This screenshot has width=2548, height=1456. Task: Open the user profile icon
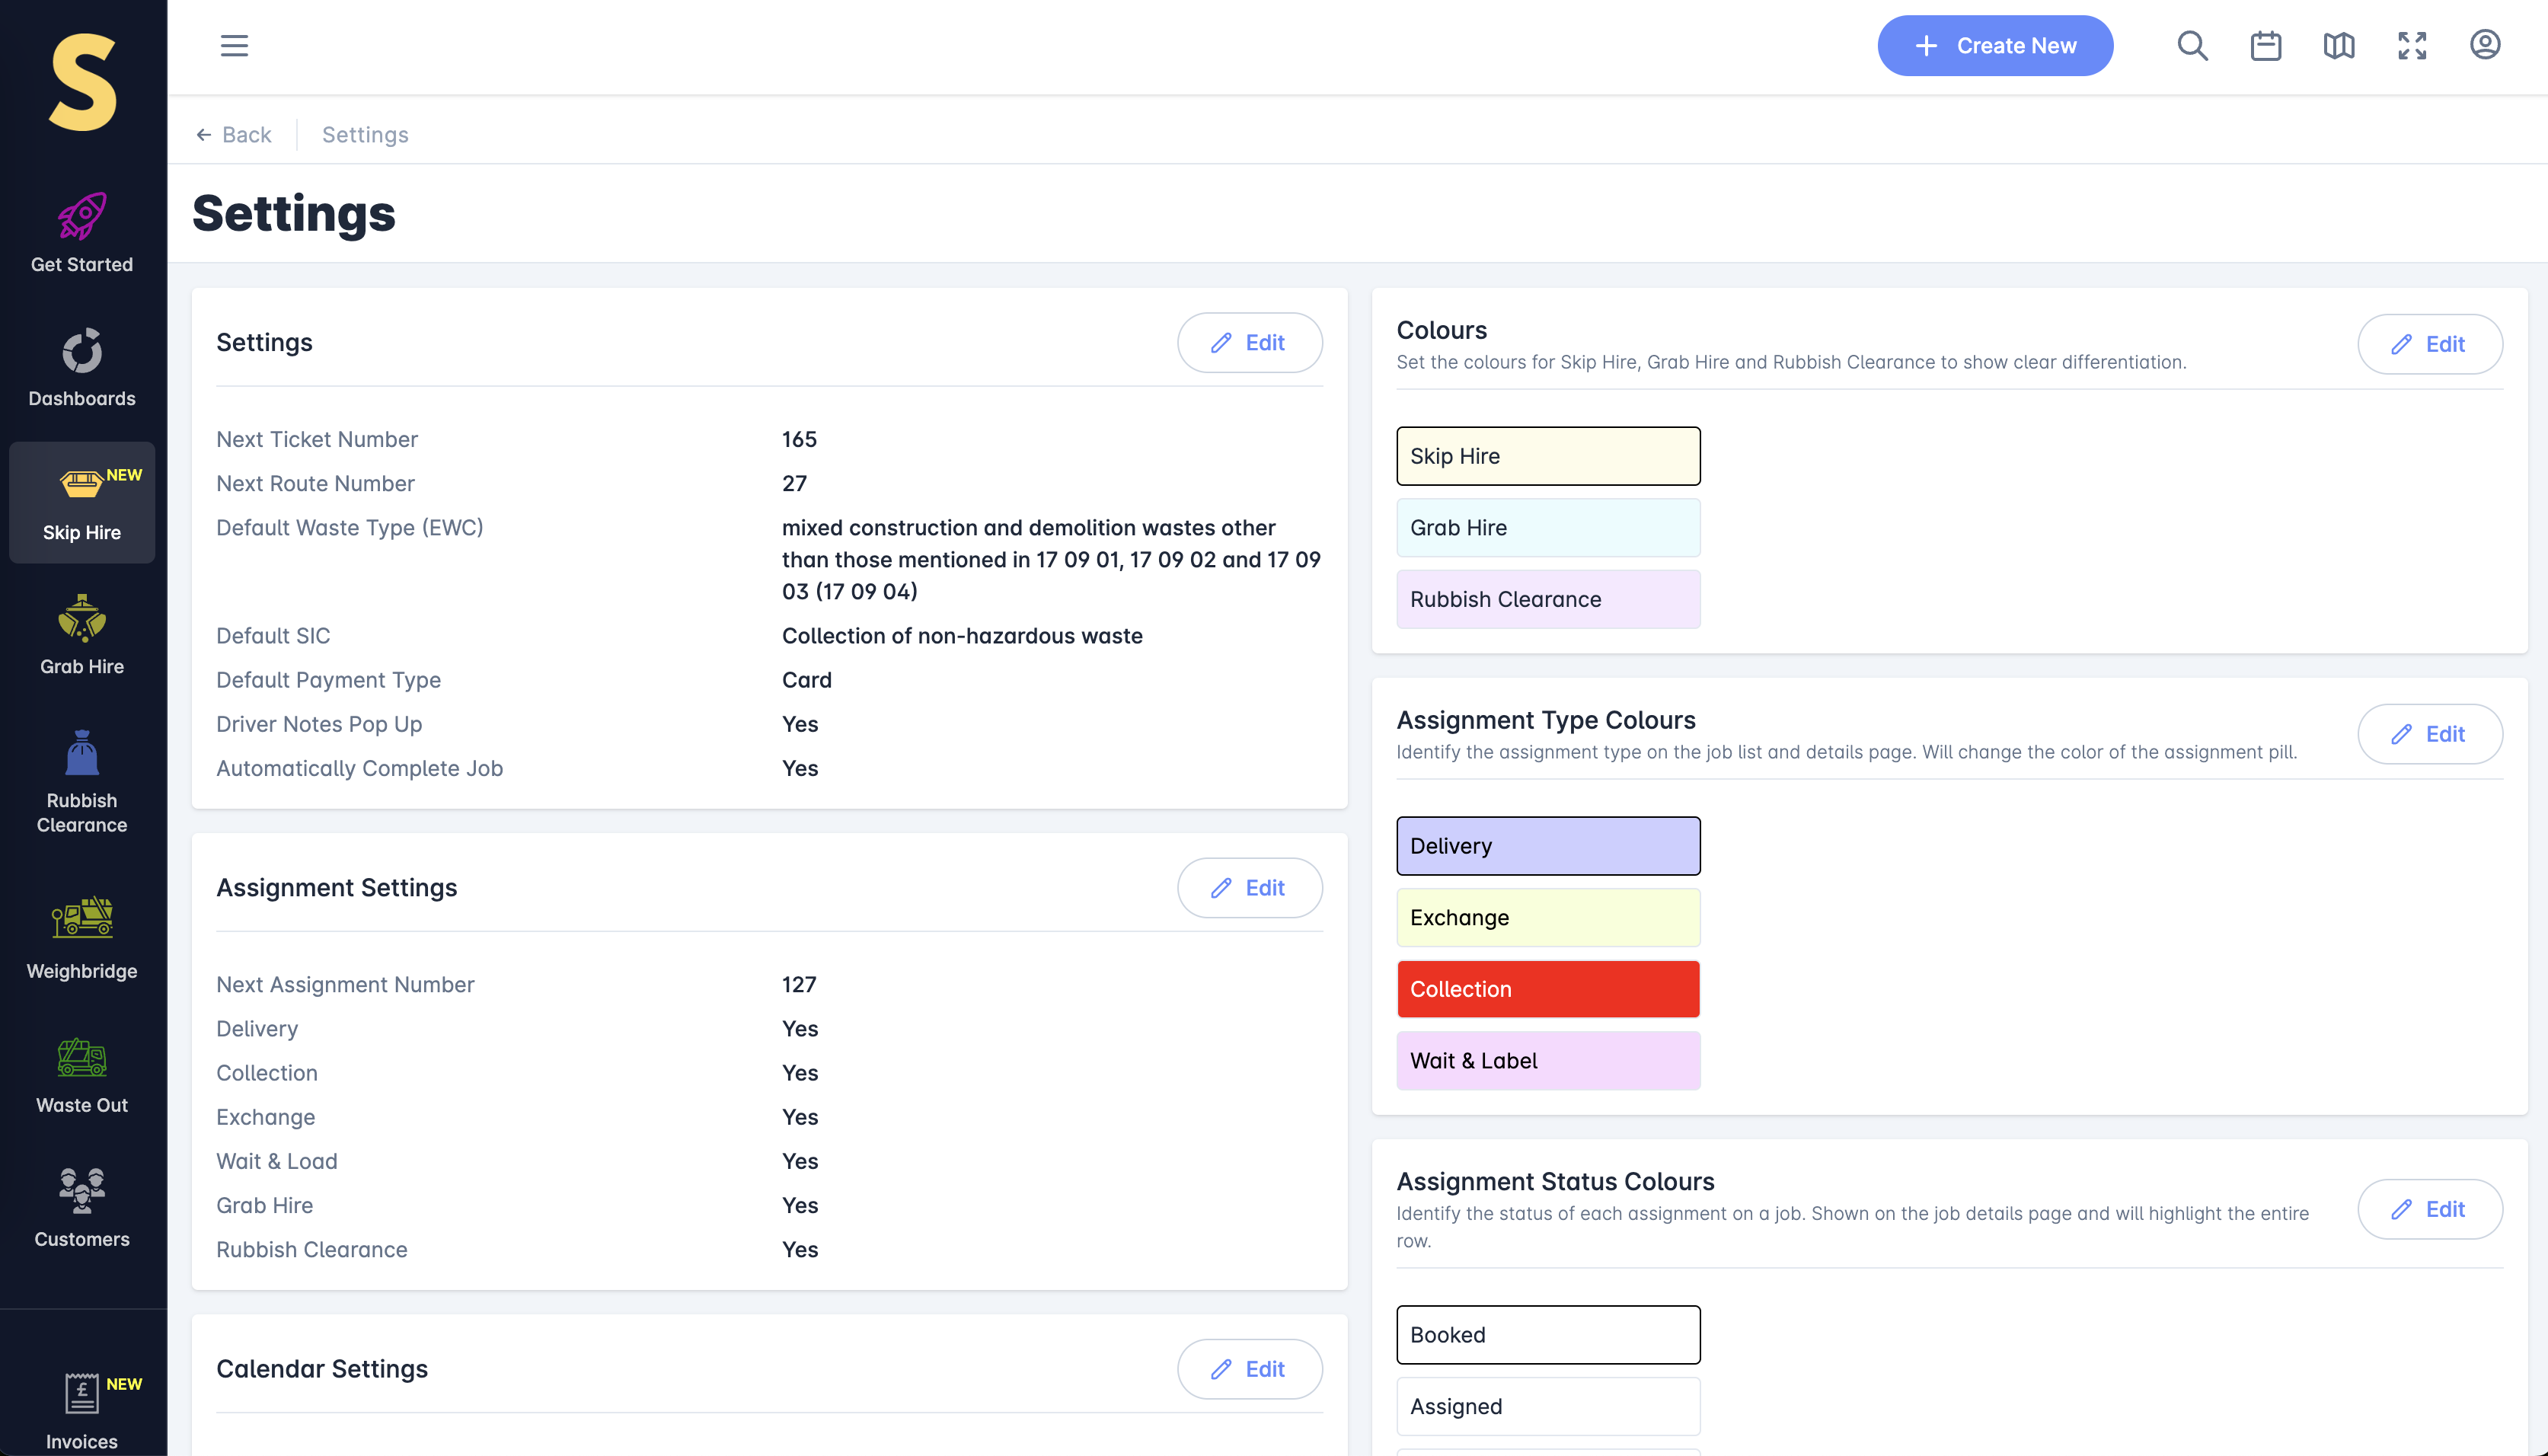(x=2484, y=46)
